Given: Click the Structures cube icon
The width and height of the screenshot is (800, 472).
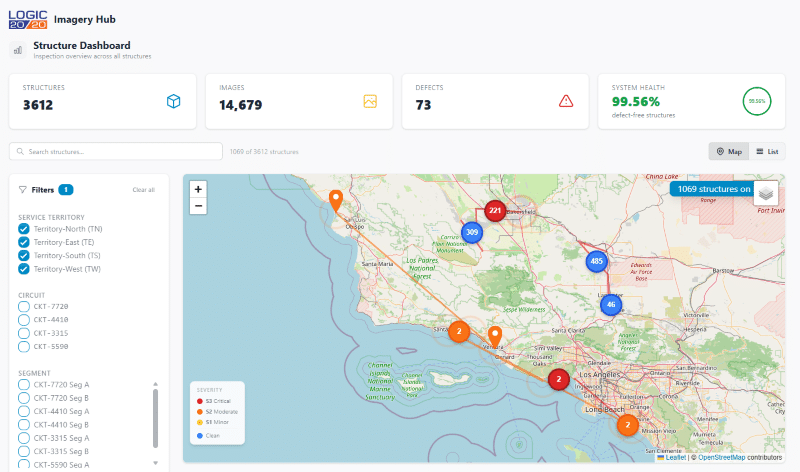Looking at the screenshot, I should 173,101.
